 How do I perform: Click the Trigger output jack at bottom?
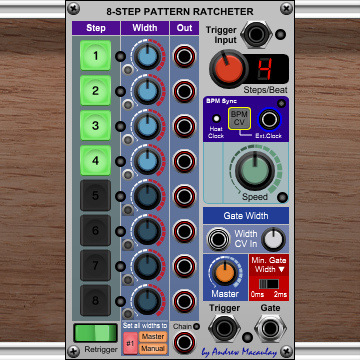[224, 328]
